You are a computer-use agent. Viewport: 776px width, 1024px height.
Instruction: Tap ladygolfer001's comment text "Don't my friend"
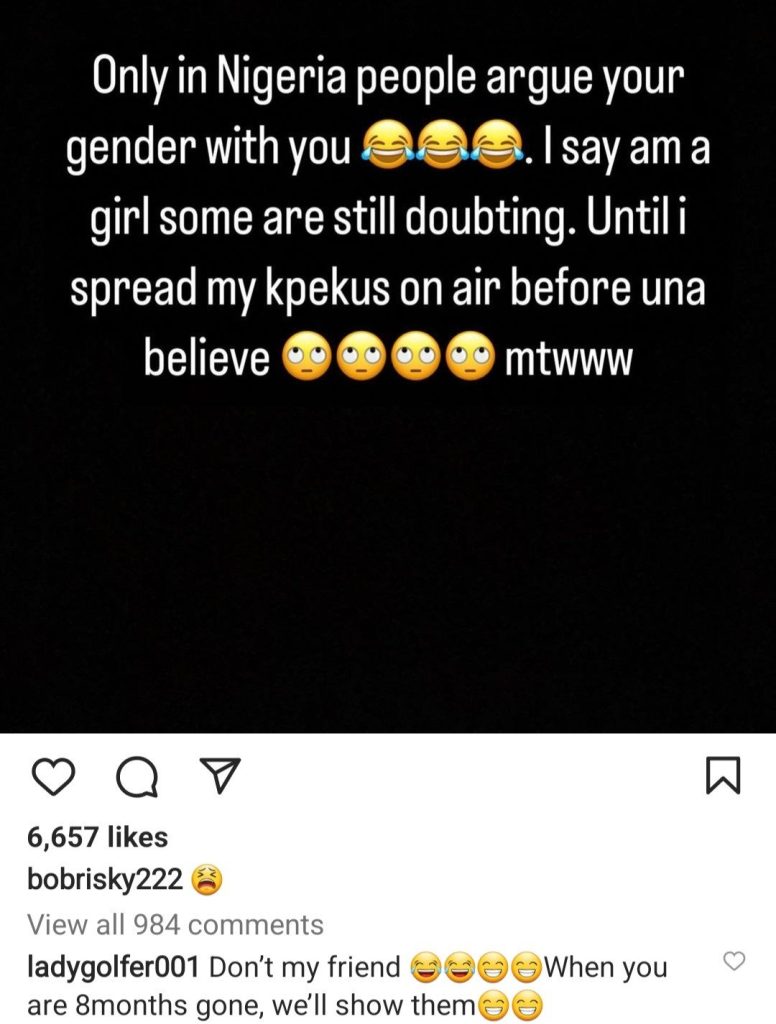coord(306,967)
